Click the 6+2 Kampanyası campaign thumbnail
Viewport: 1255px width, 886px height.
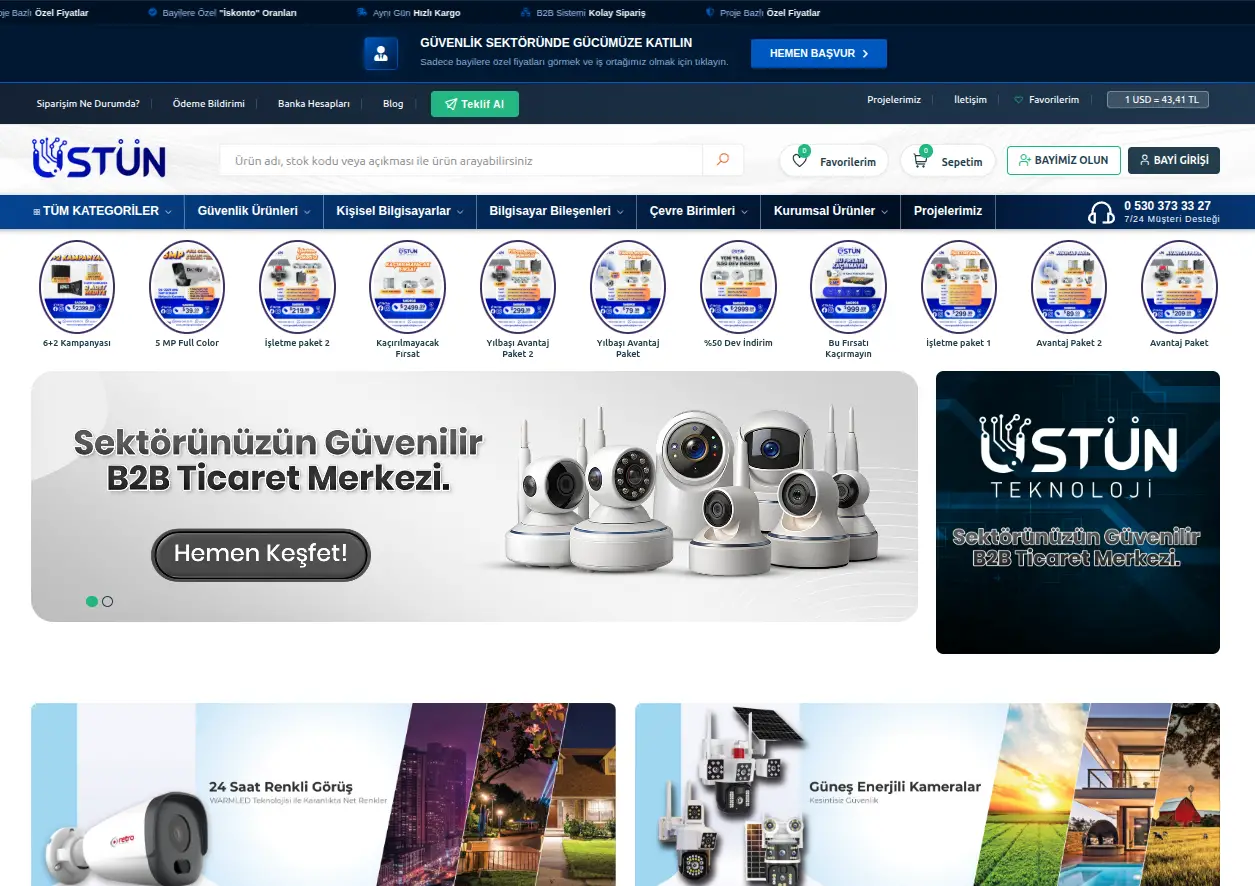(77, 286)
